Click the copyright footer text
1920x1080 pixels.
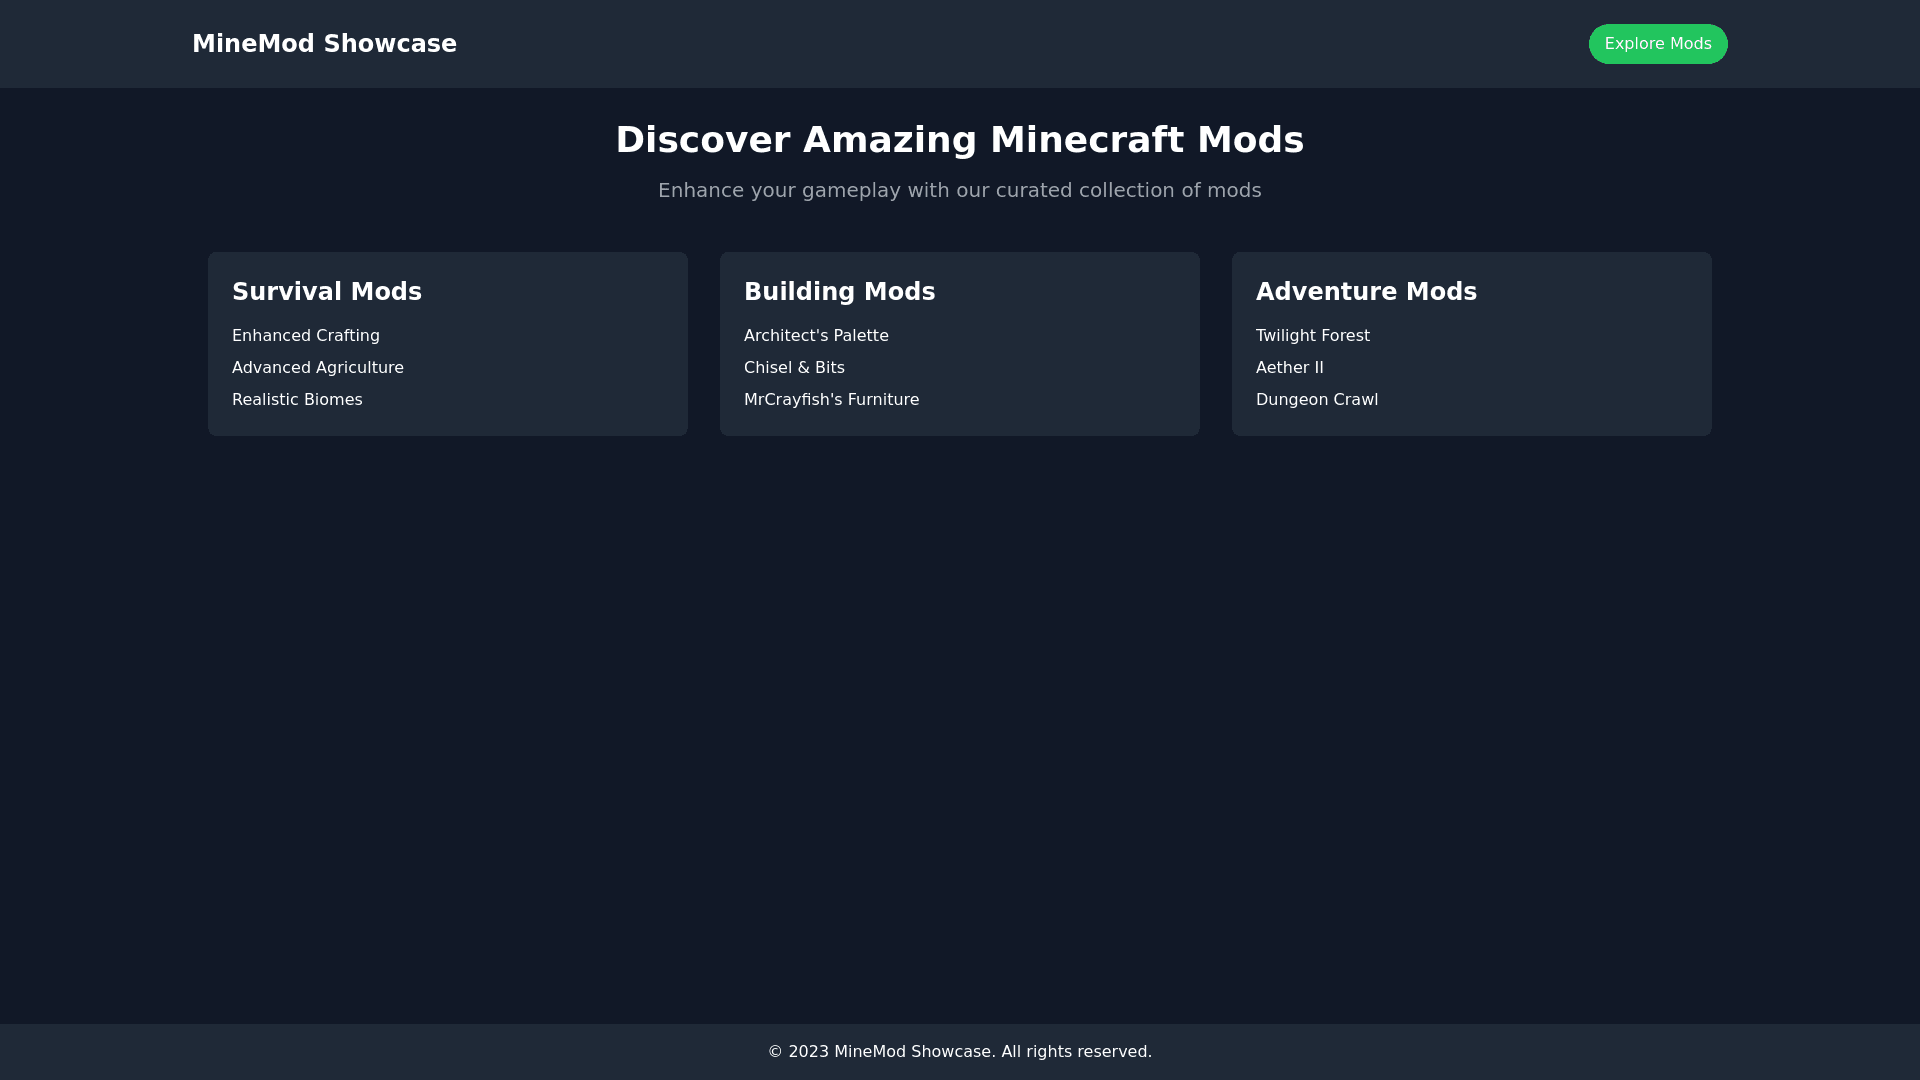tap(959, 1052)
